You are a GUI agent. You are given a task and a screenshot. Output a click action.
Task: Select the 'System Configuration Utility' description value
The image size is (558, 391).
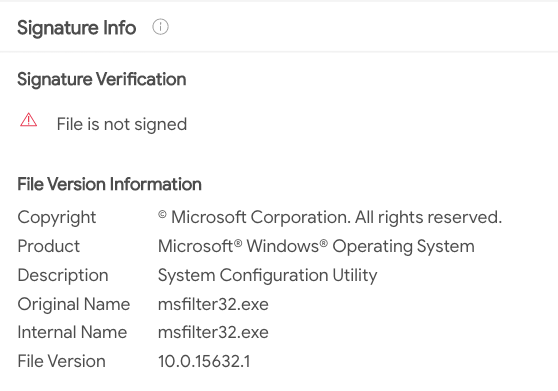(267, 276)
